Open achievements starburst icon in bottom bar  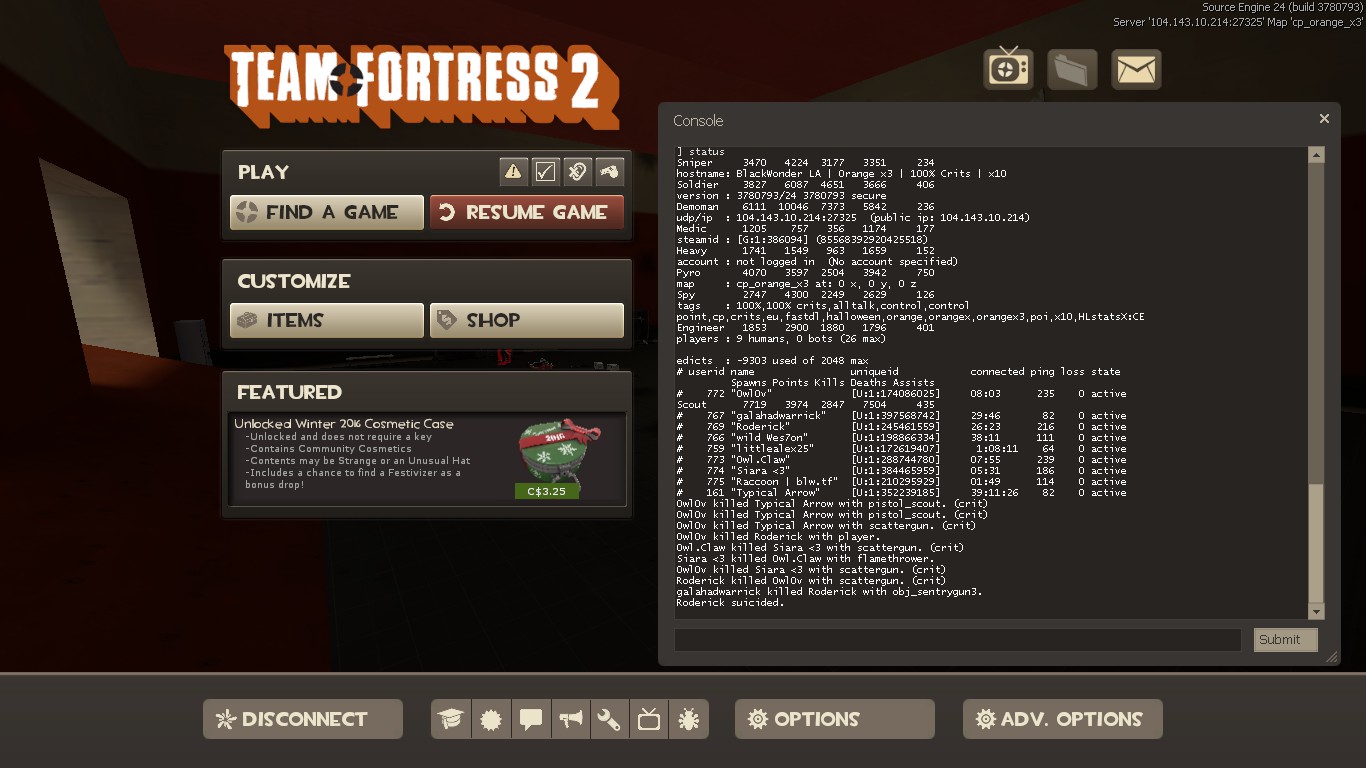[491, 719]
